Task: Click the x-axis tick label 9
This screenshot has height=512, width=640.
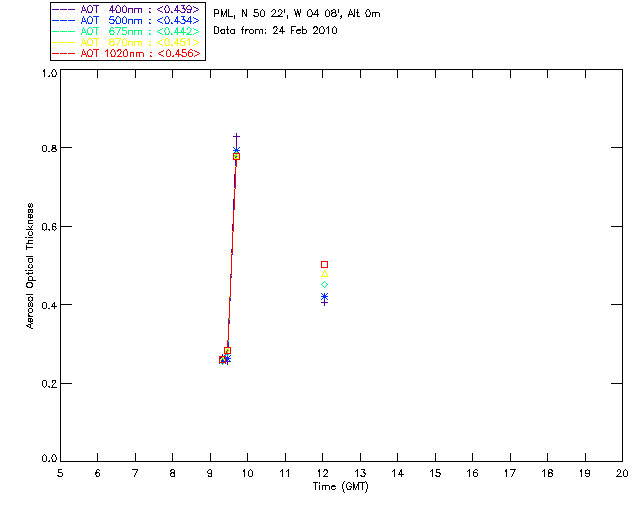Action: click(210, 473)
